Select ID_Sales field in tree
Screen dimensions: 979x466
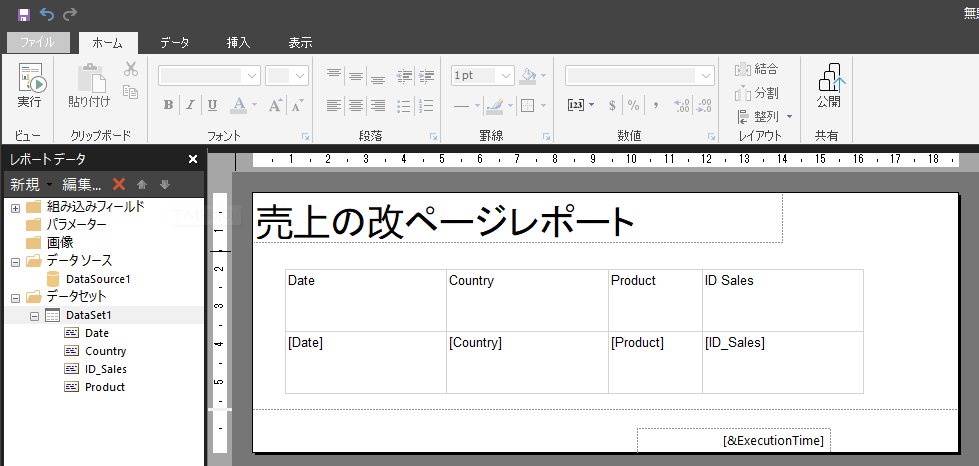[106, 369]
